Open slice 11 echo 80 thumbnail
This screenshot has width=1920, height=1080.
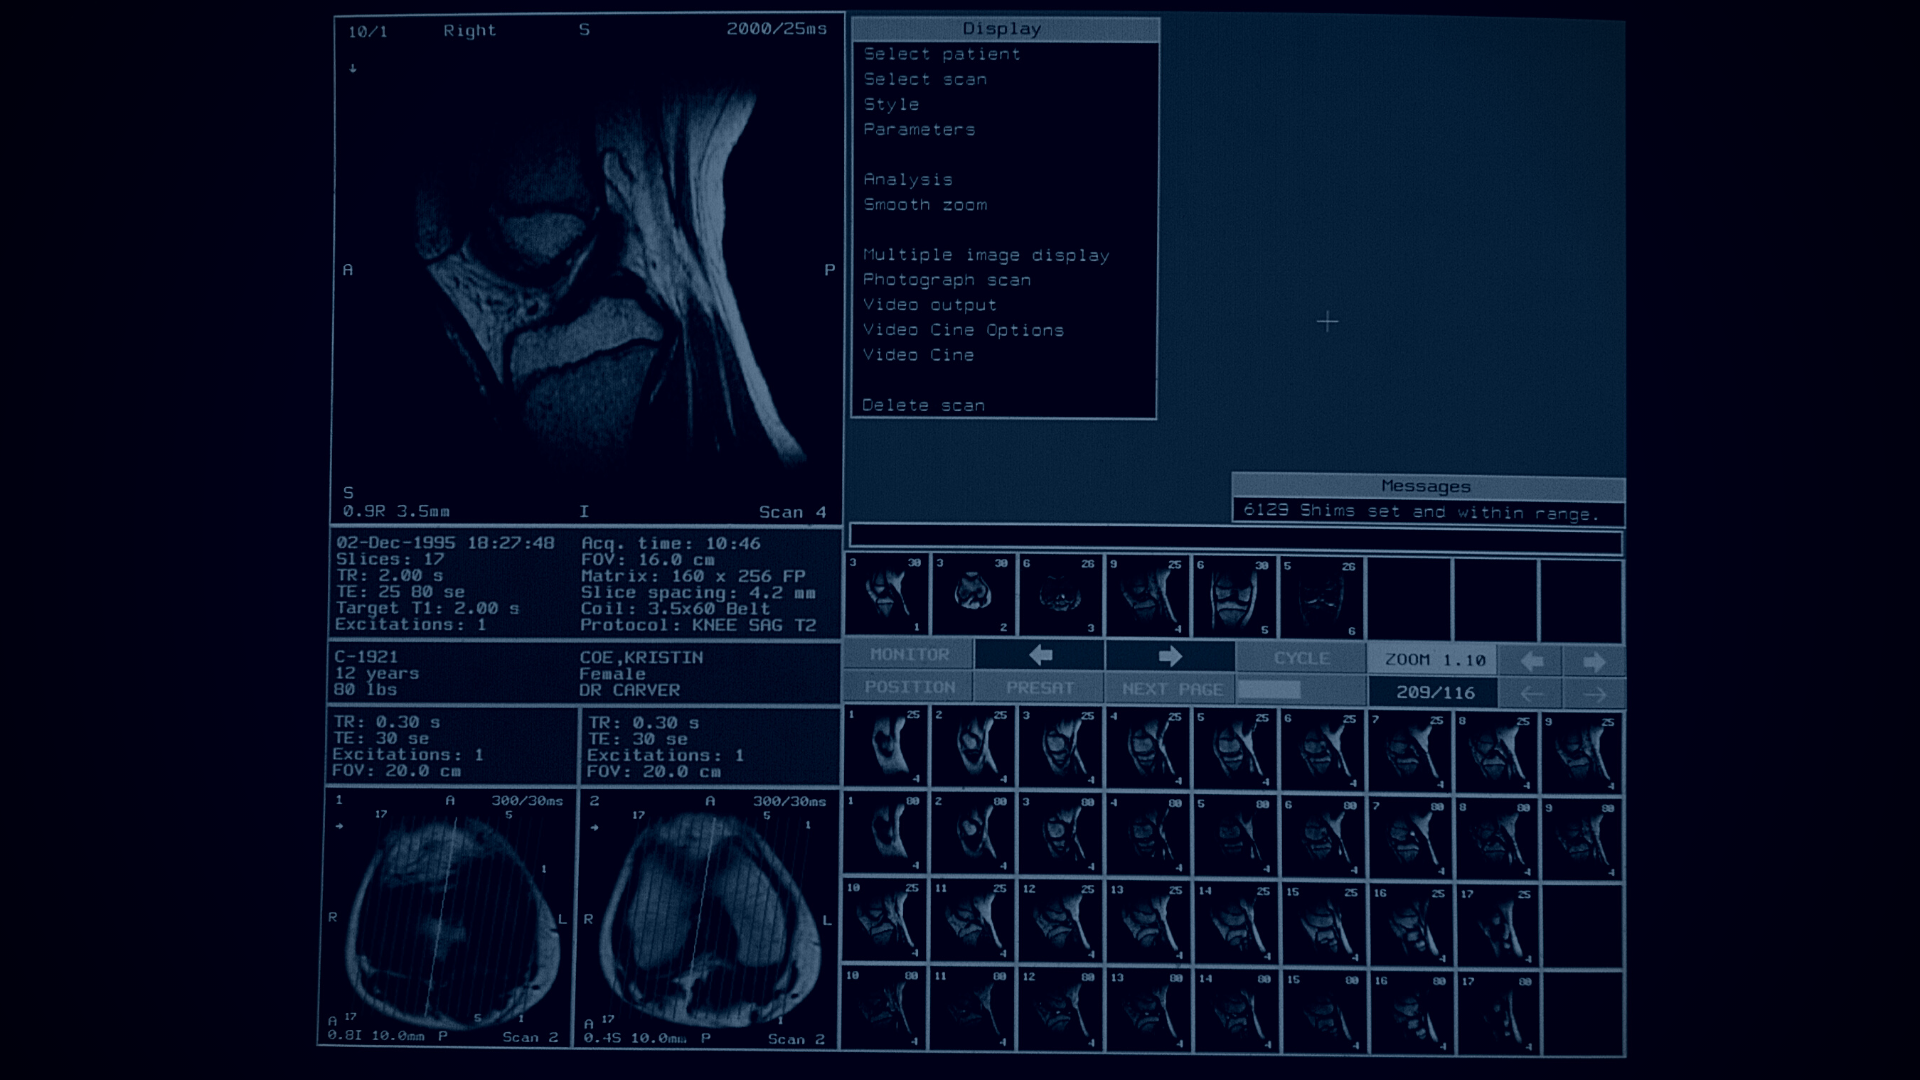coord(972,1007)
